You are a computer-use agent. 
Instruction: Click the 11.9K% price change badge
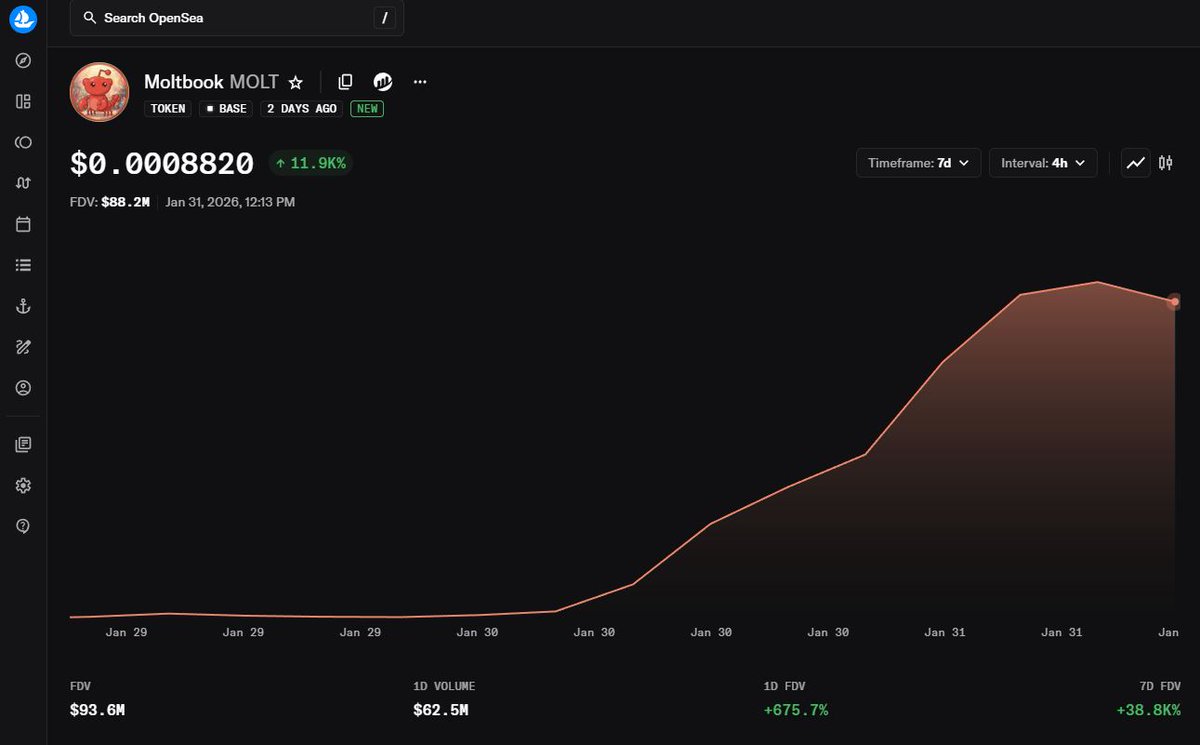pyautogui.click(x=310, y=163)
